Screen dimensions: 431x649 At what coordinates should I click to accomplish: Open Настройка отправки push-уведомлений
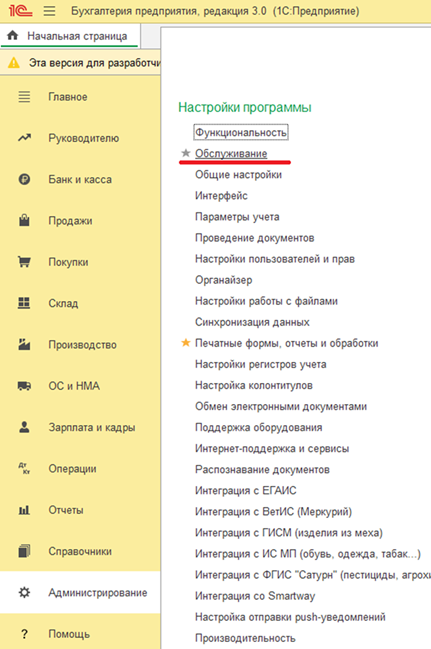pyautogui.click(x=290, y=617)
